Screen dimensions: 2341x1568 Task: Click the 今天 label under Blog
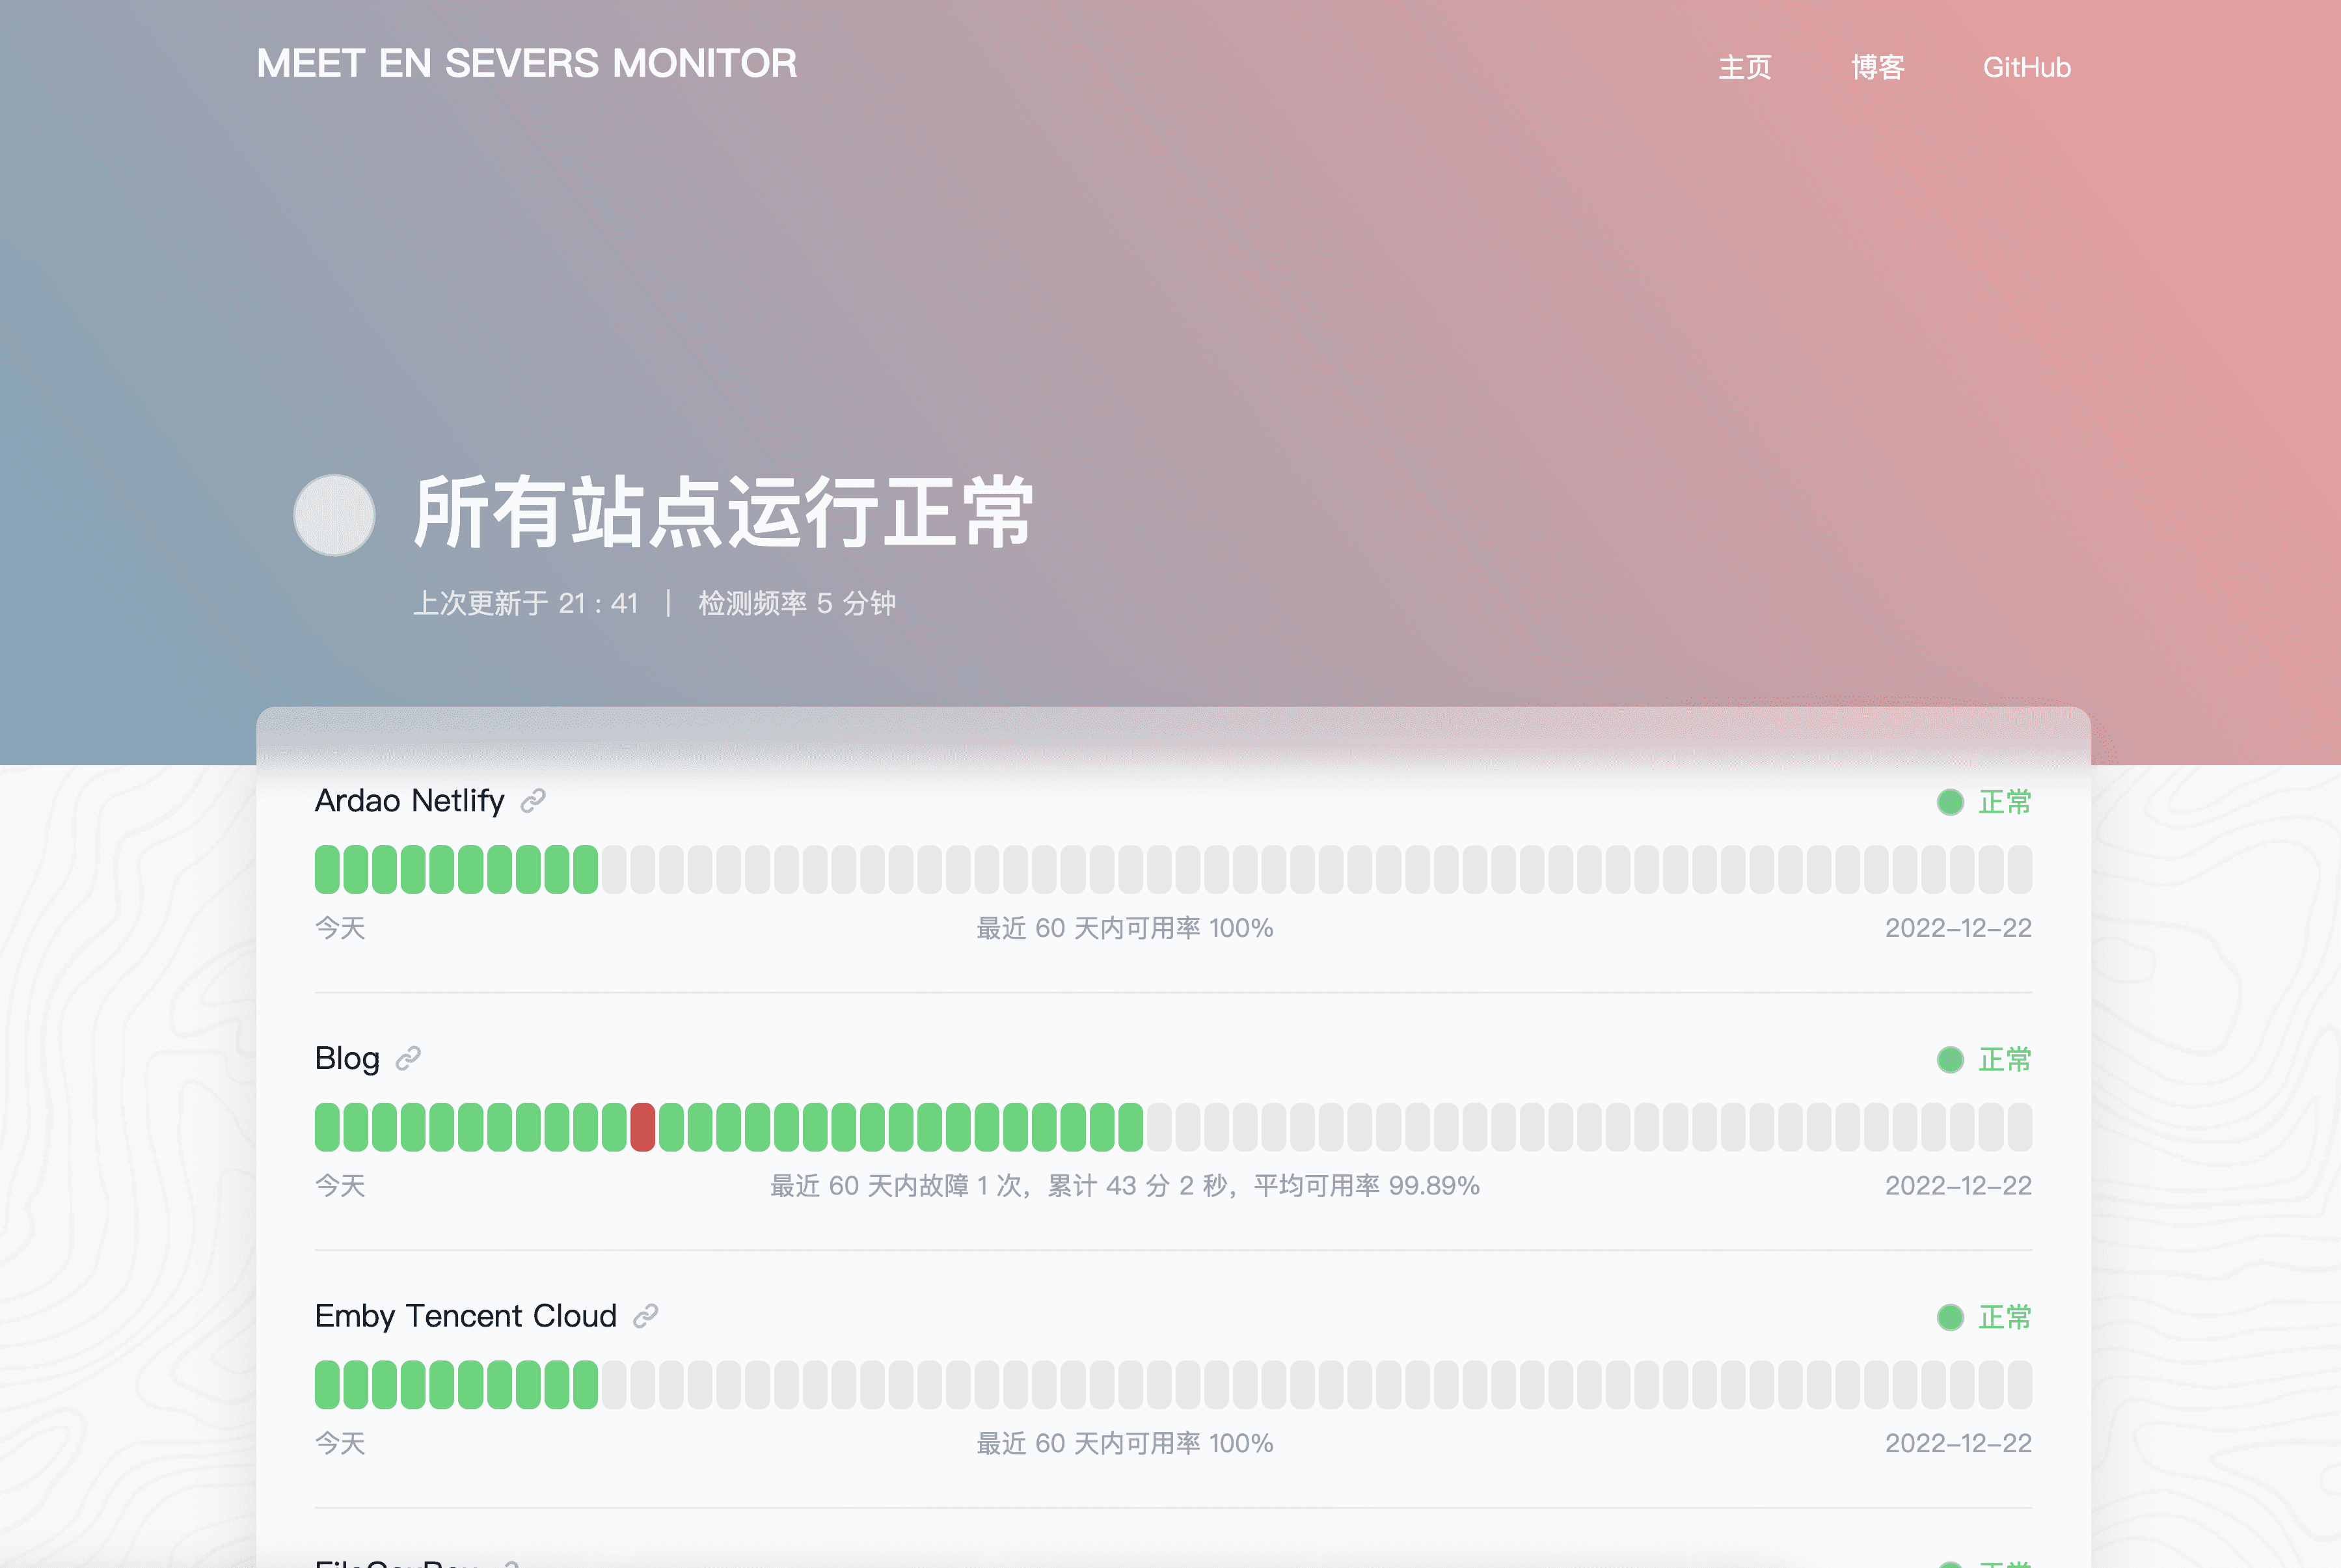[340, 1186]
